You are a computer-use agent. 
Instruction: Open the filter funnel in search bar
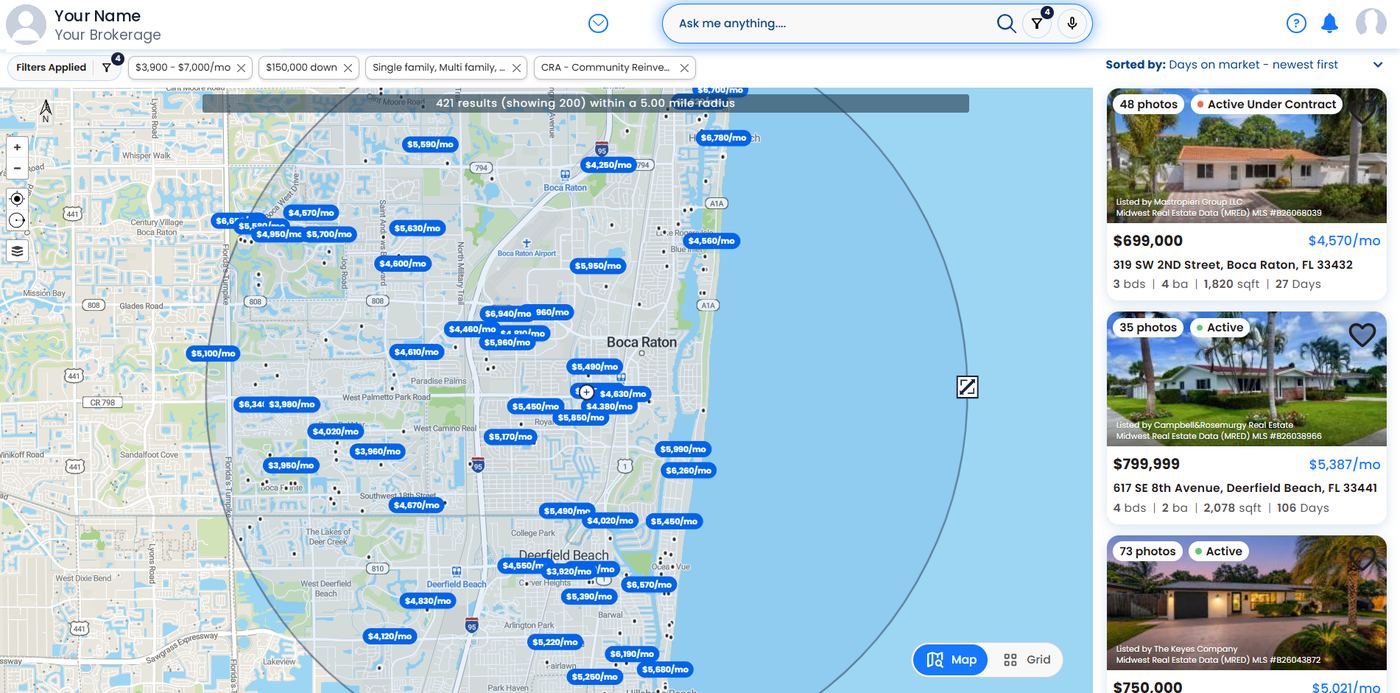click(1038, 23)
